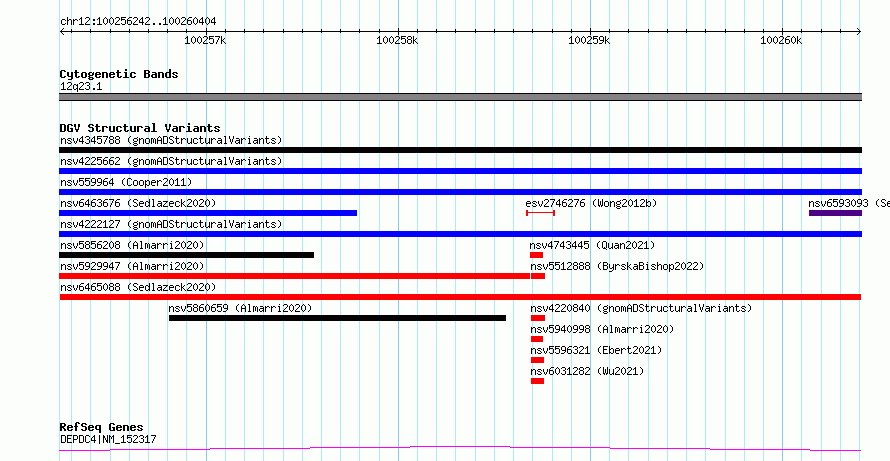Click the small red bar under nsv4220840
890x461 pixels.
538,318
